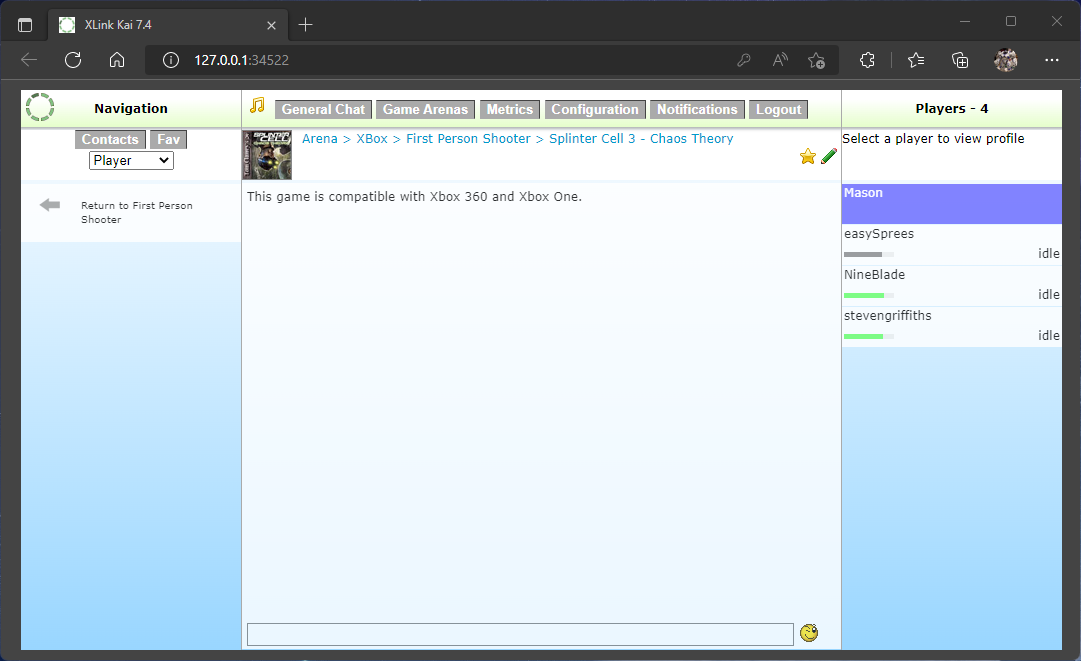Follow the First Person Shooter breadcrumb link
The image size is (1081, 661).
(468, 139)
